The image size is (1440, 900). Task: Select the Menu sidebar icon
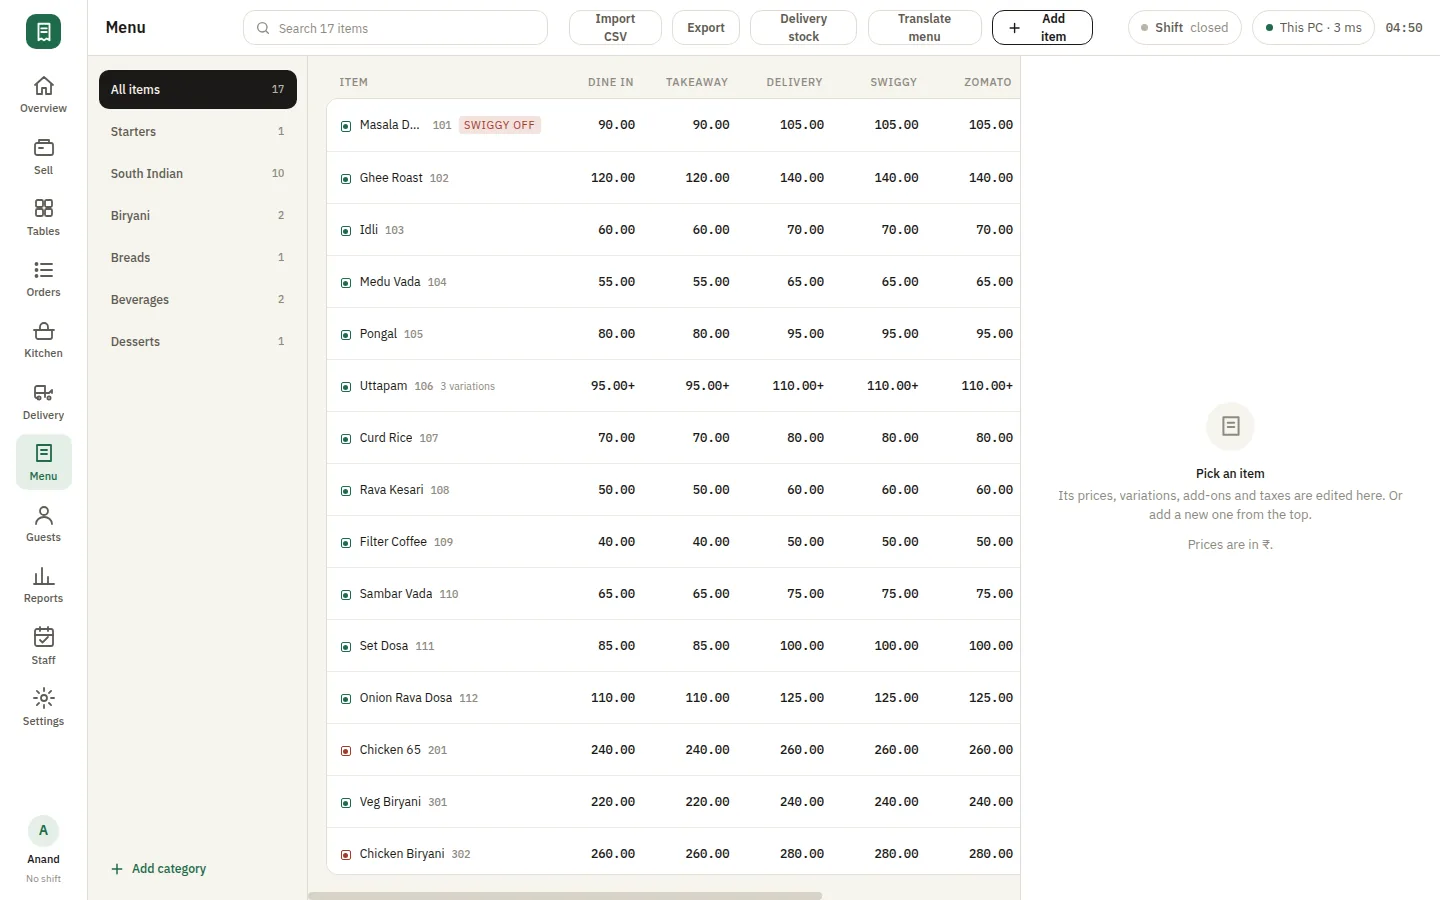tap(43, 462)
